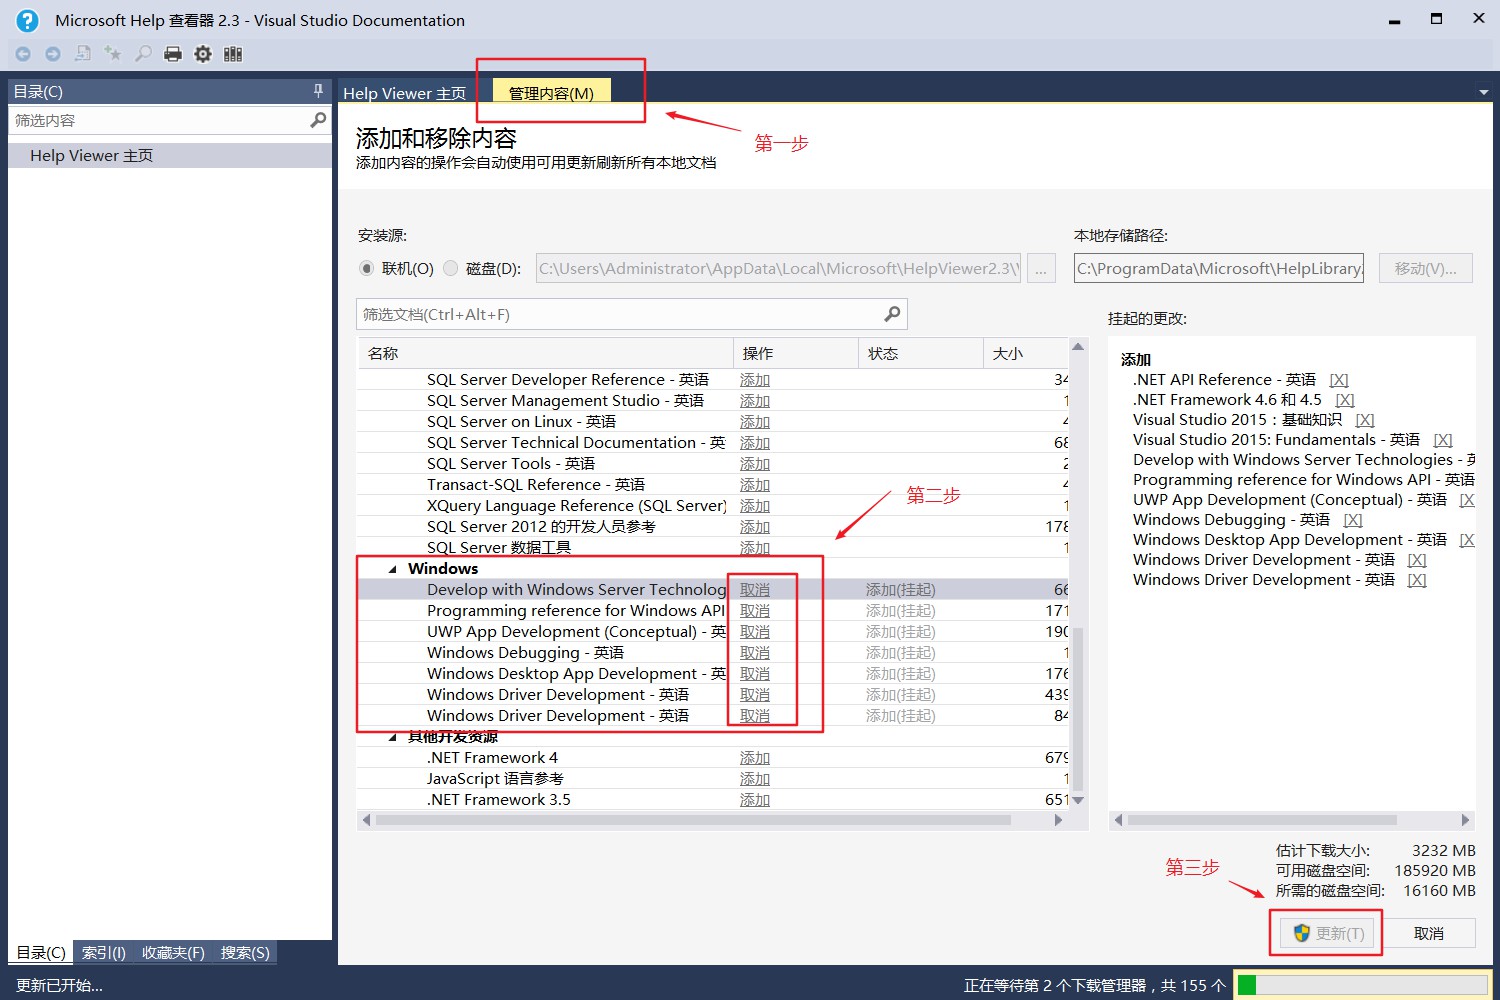Open the top-right panel dropdown arrow
1500x1000 pixels.
[x=1482, y=91]
